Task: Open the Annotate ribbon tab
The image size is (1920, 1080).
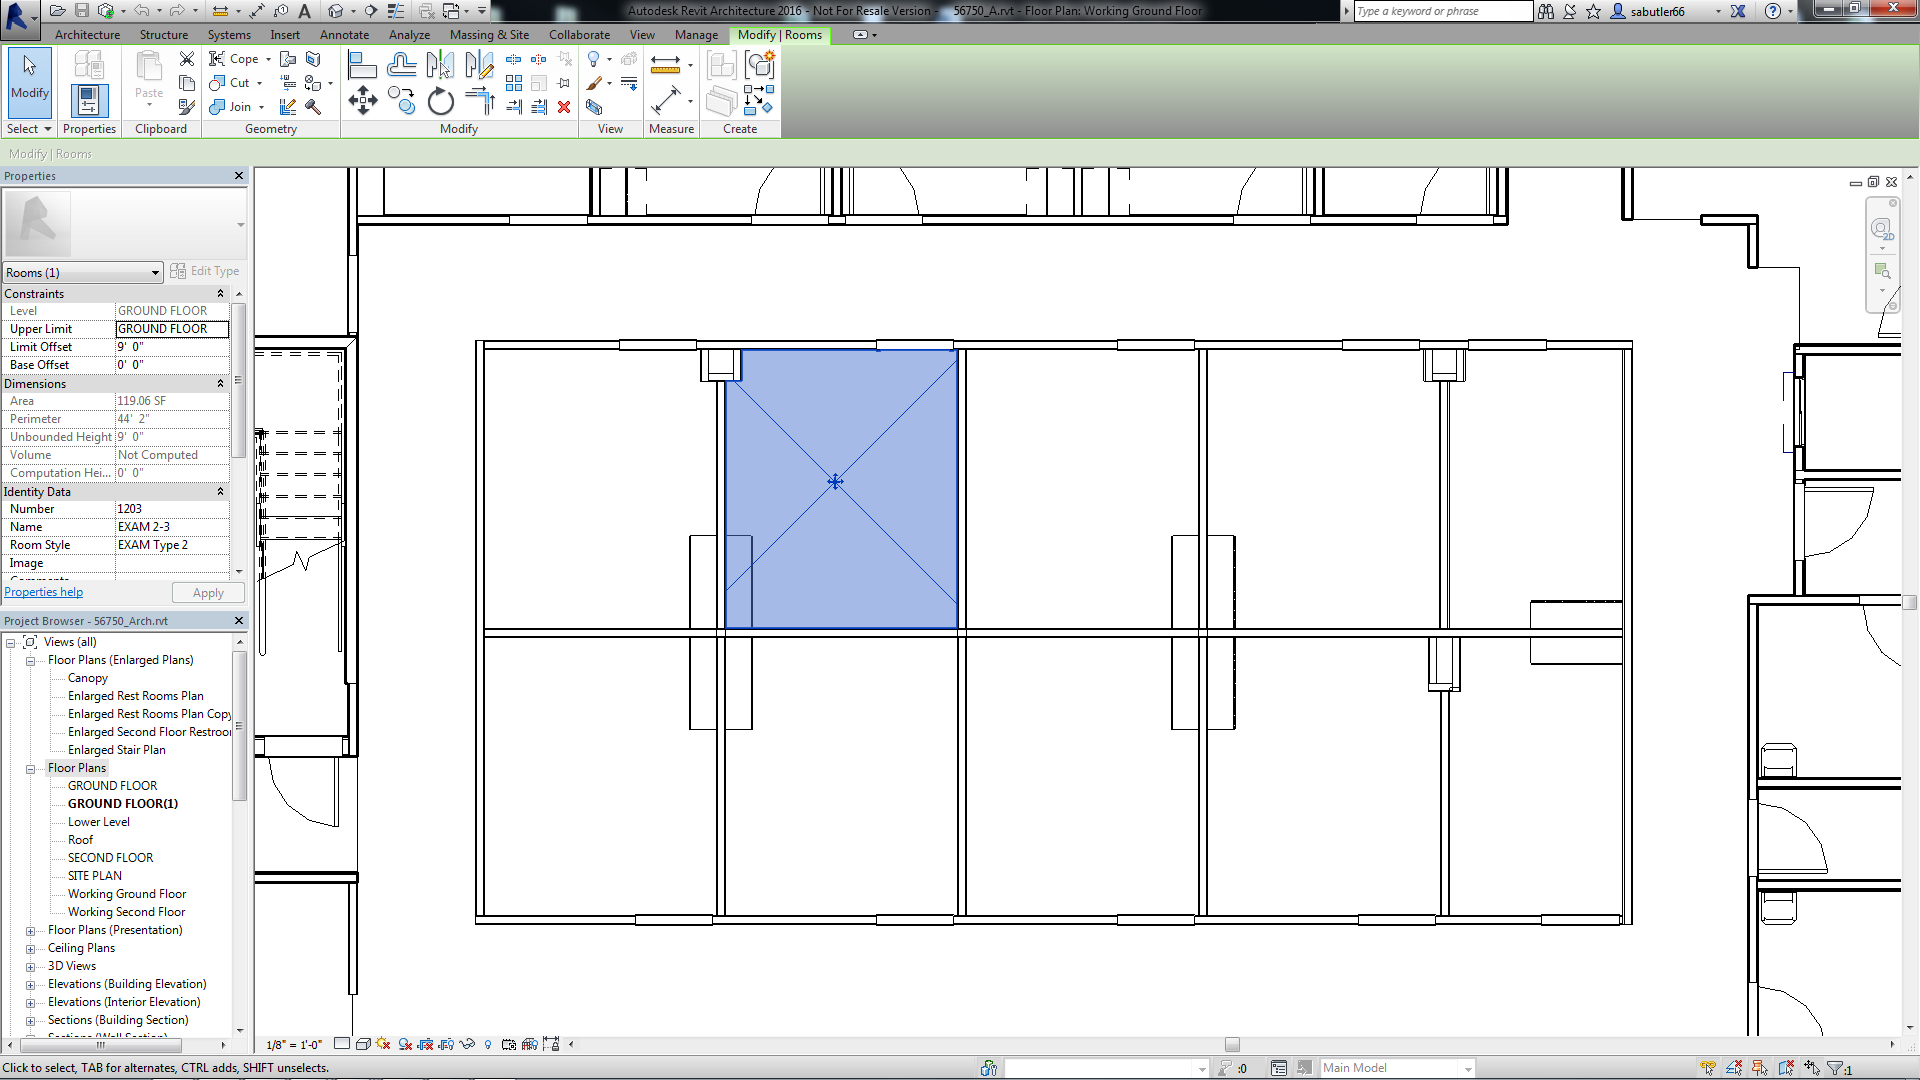Action: 344,35
